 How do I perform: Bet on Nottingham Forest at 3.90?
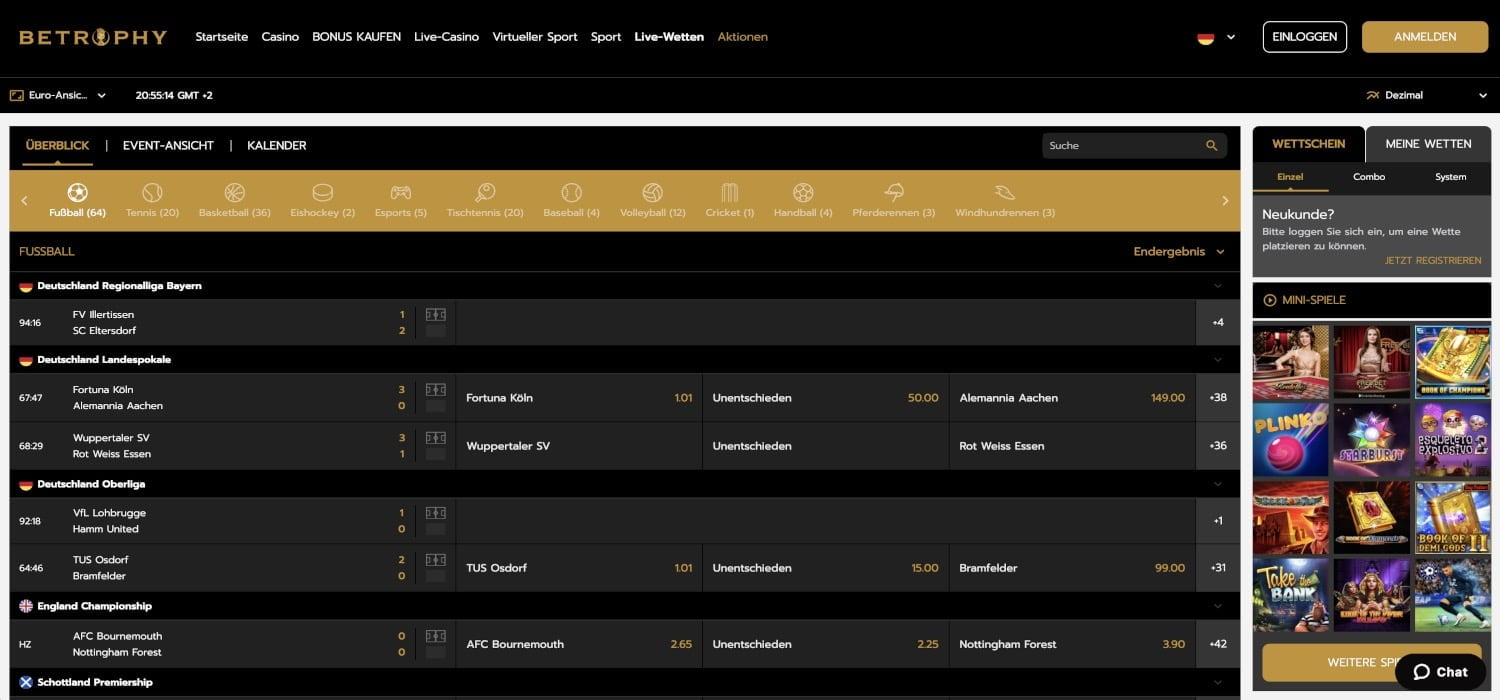(x=1072, y=645)
